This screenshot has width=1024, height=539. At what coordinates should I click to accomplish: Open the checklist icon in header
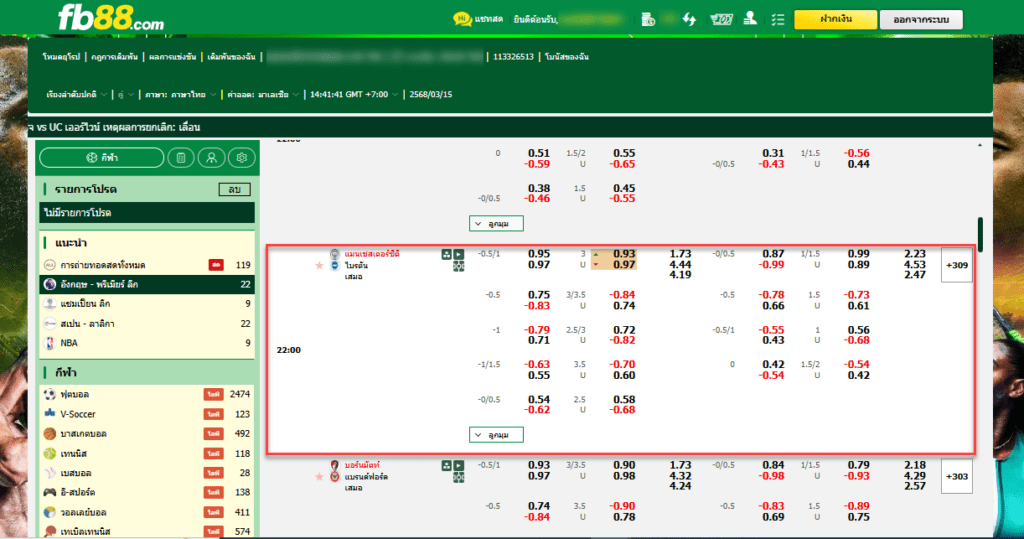pyautogui.click(x=777, y=20)
